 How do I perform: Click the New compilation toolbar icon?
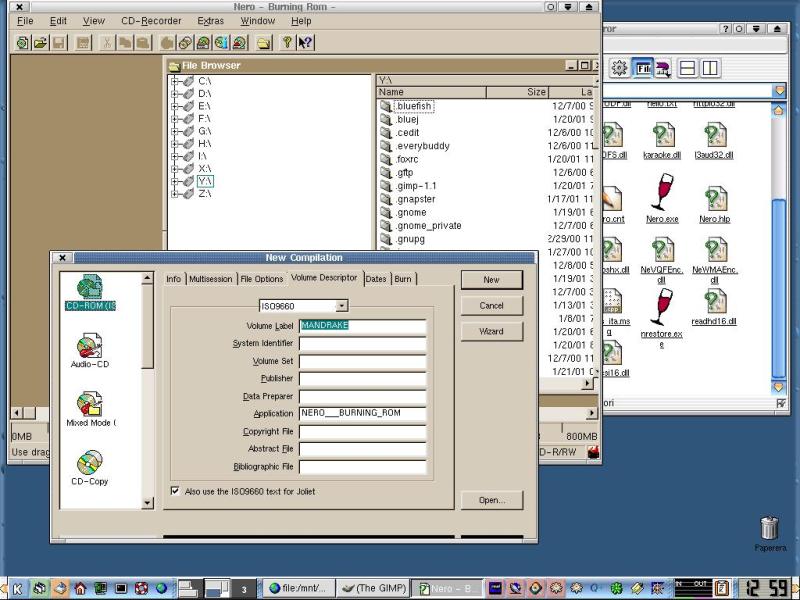[22, 43]
